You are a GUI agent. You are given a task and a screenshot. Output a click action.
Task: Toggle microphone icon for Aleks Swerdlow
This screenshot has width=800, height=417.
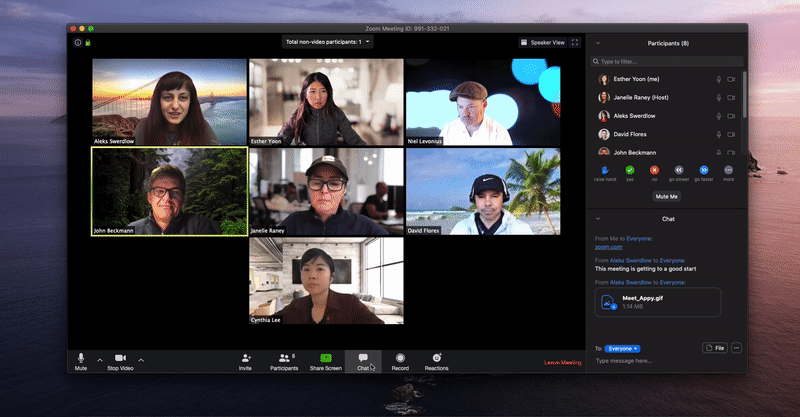tap(719, 116)
